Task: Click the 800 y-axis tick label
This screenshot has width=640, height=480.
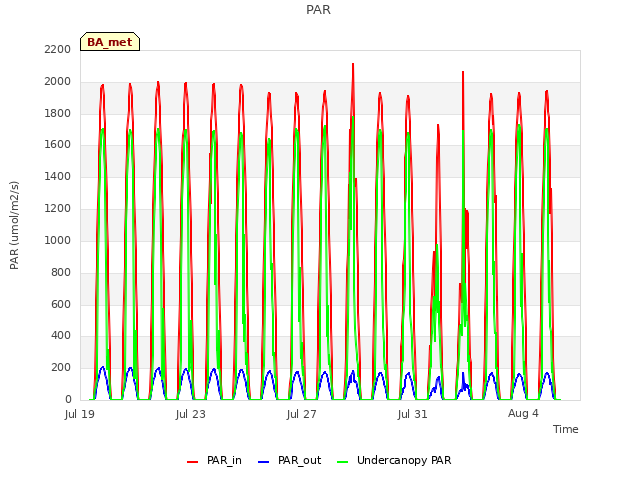Action: coord(61,272)
